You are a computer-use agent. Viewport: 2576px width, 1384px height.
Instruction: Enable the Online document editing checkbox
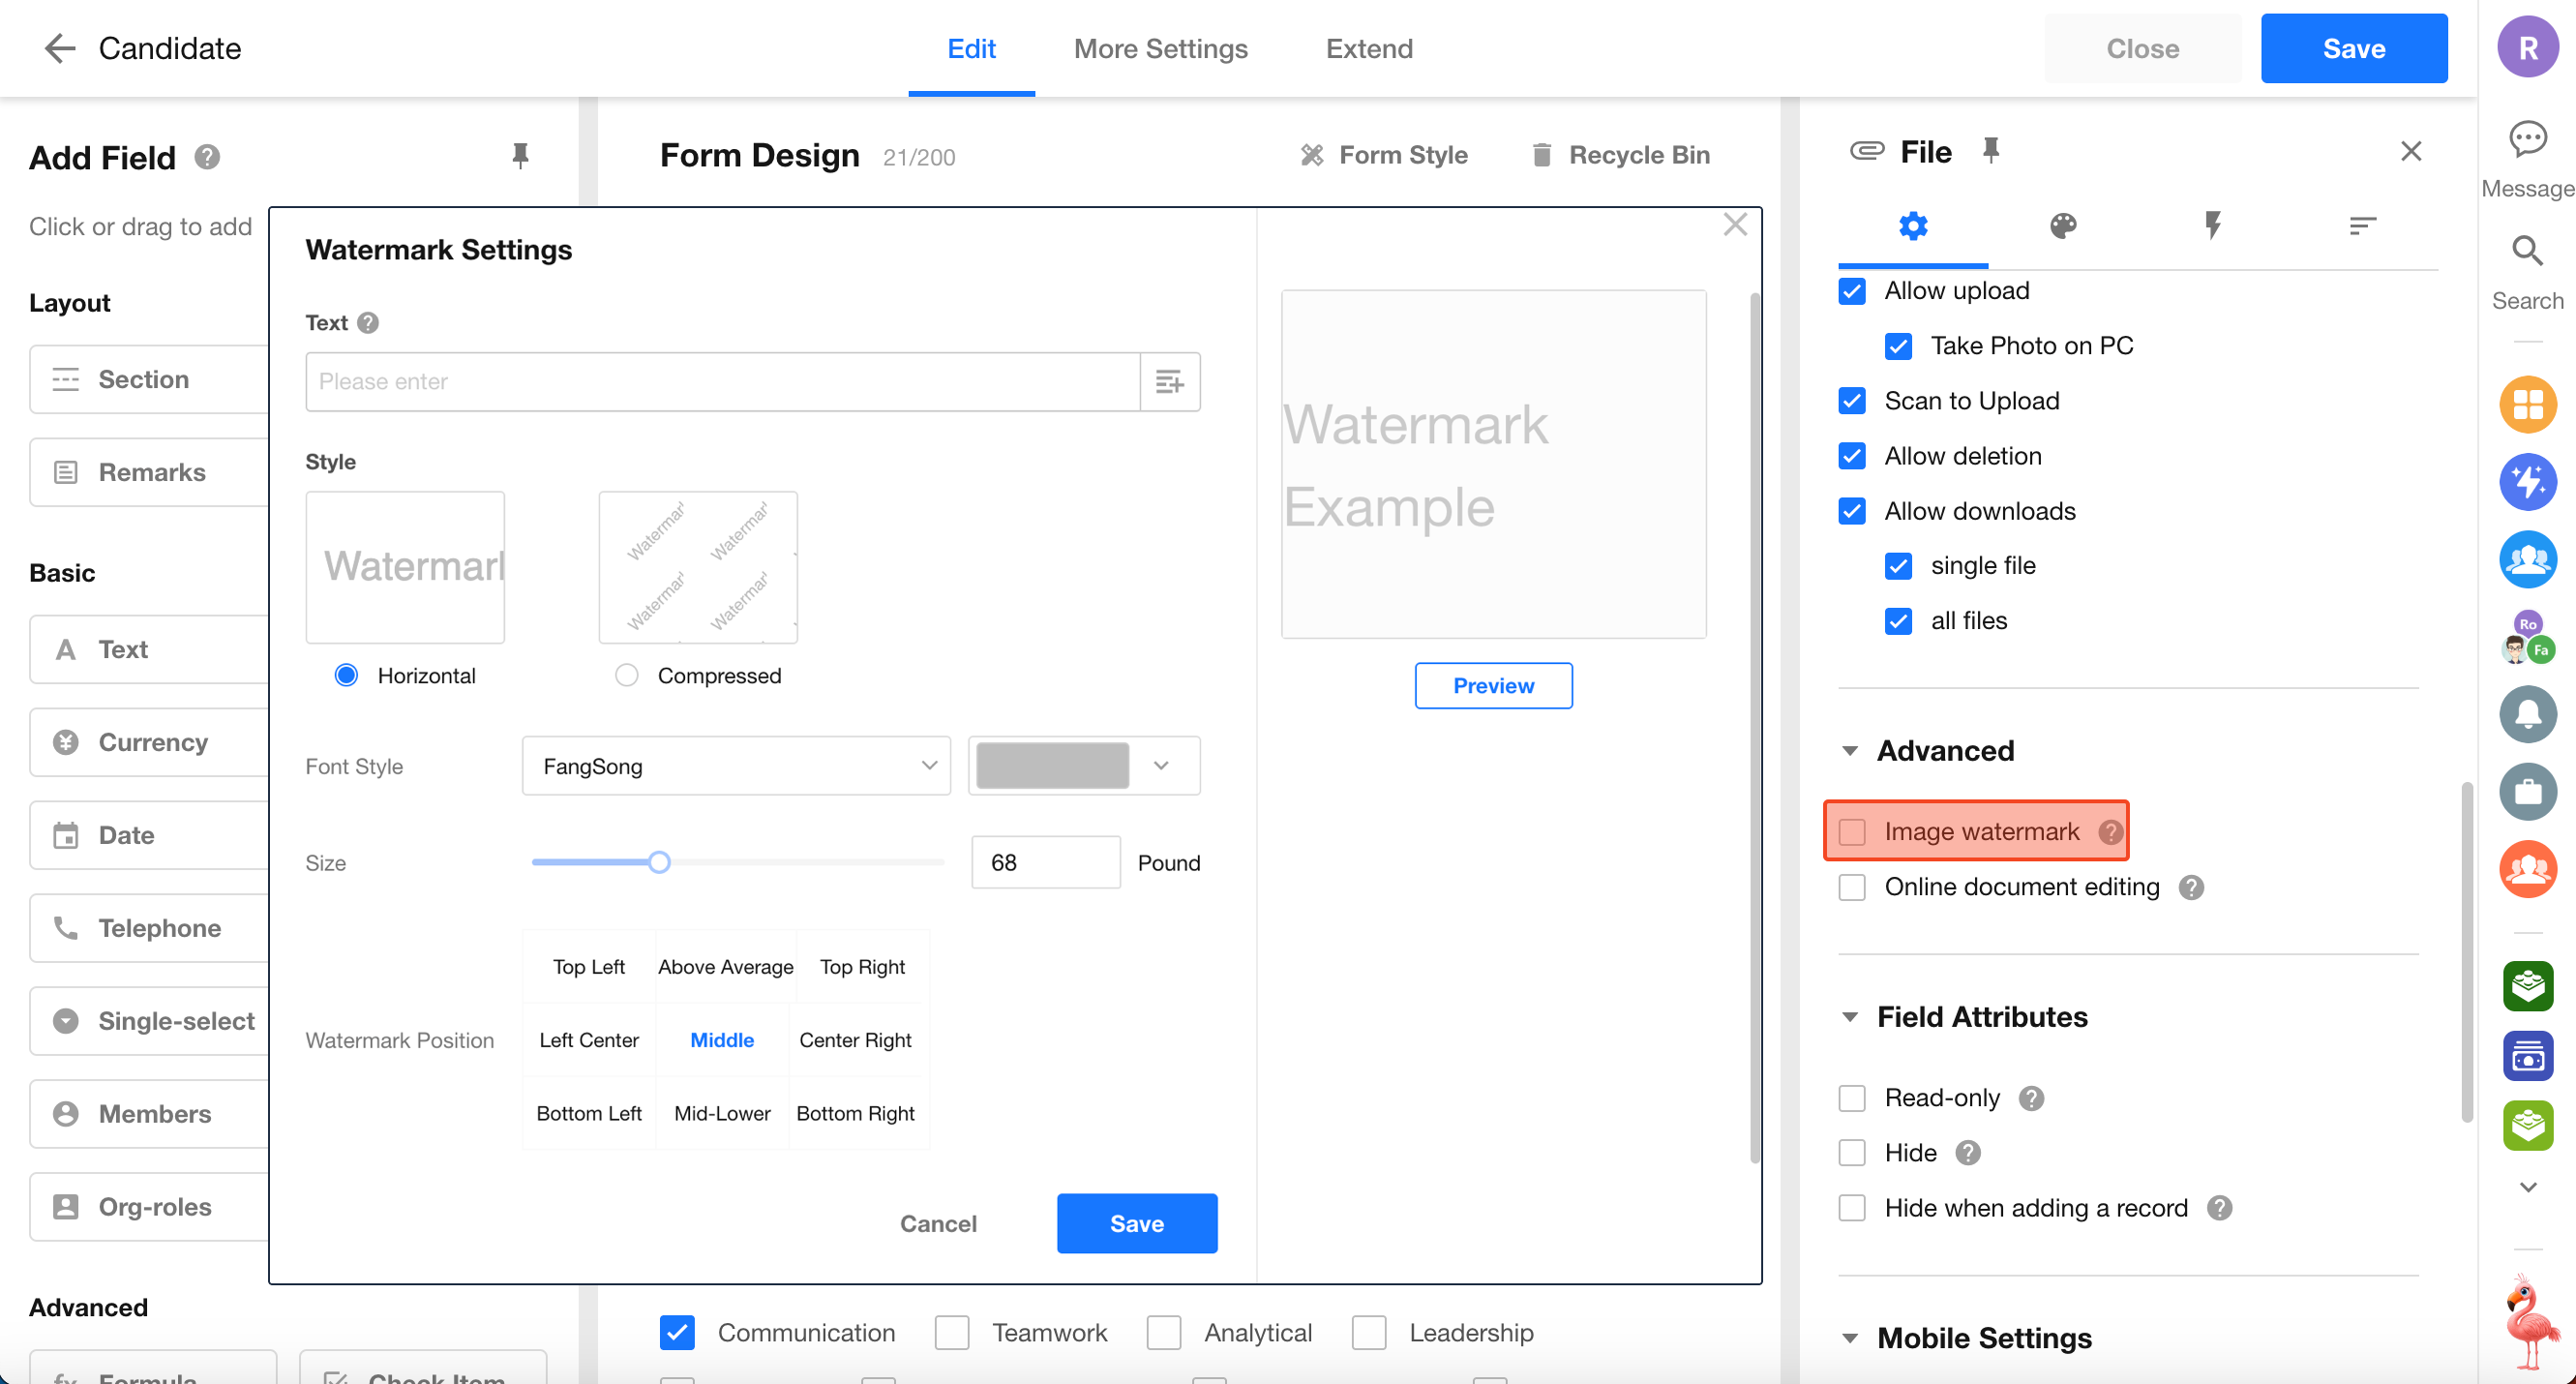coord(1852,888)
